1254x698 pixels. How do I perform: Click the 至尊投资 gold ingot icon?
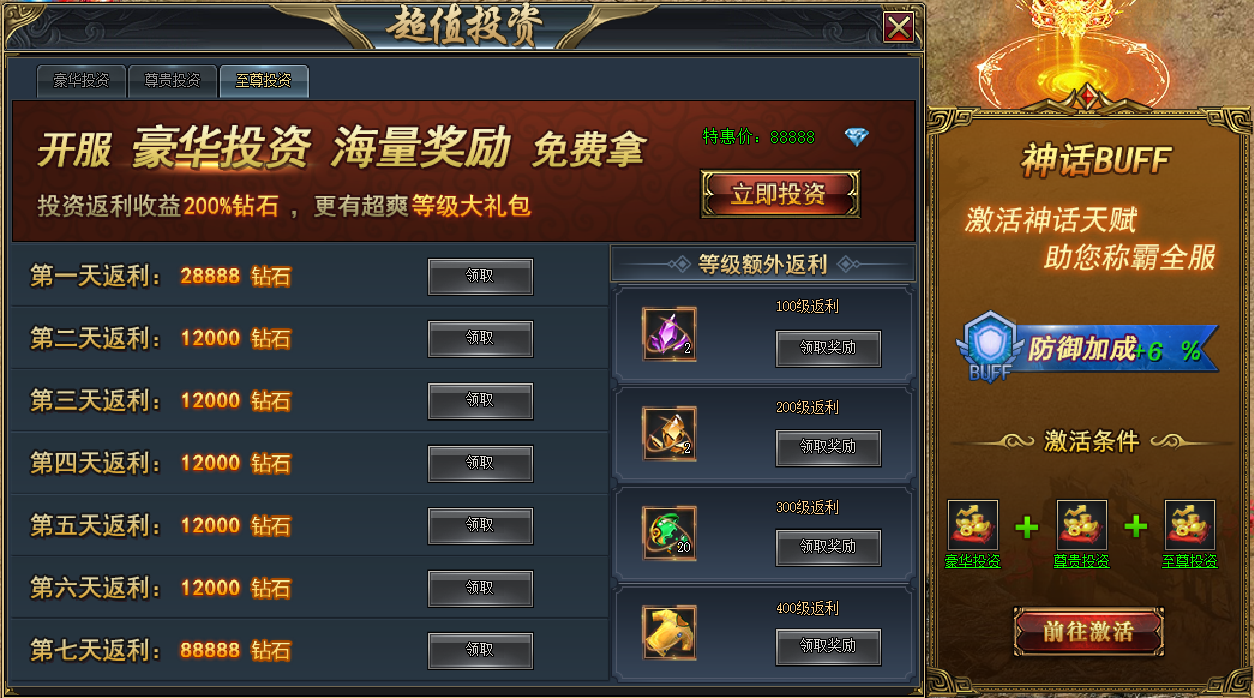click(x=1189, y=525)
